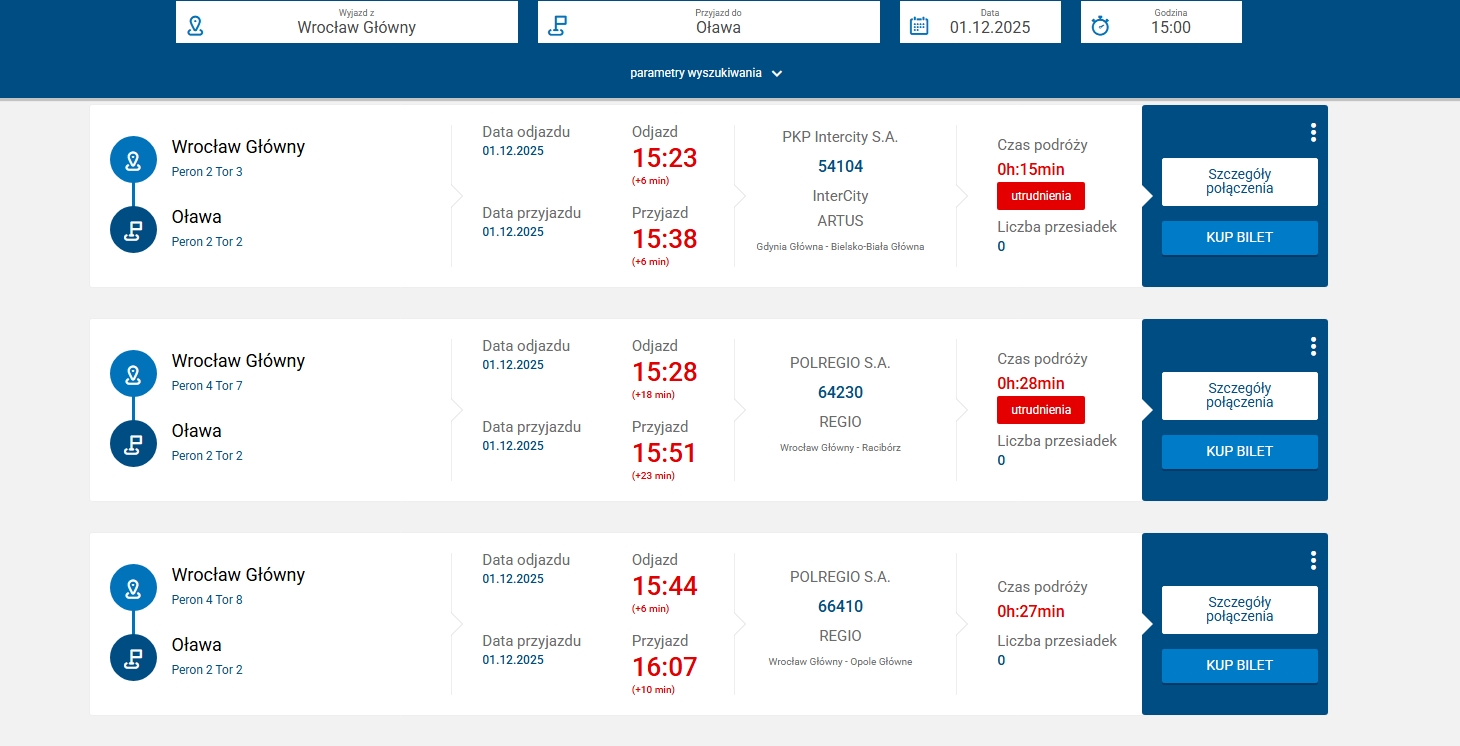Click the departure location pin icon in search bar

[195, 26]
